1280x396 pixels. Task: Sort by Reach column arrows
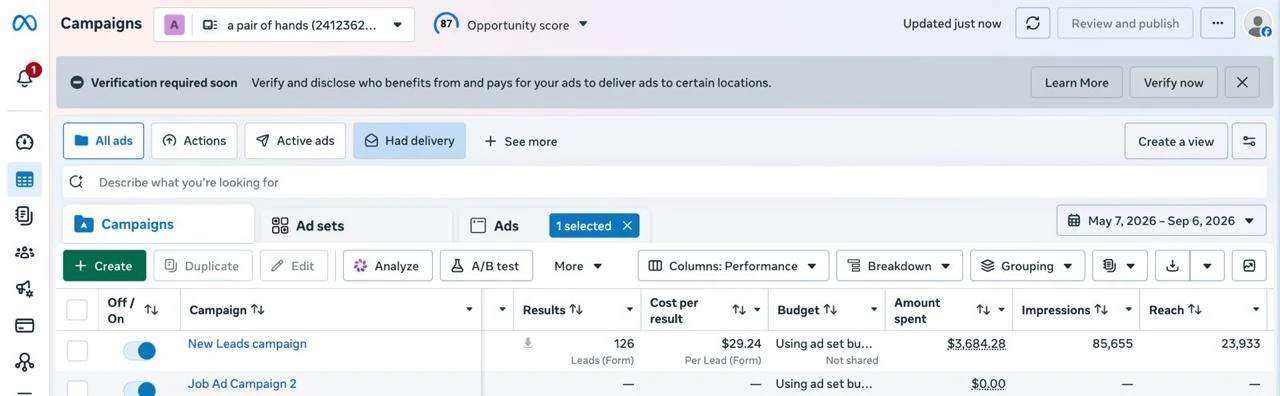pyautogui.click(x=1195, y=310)
